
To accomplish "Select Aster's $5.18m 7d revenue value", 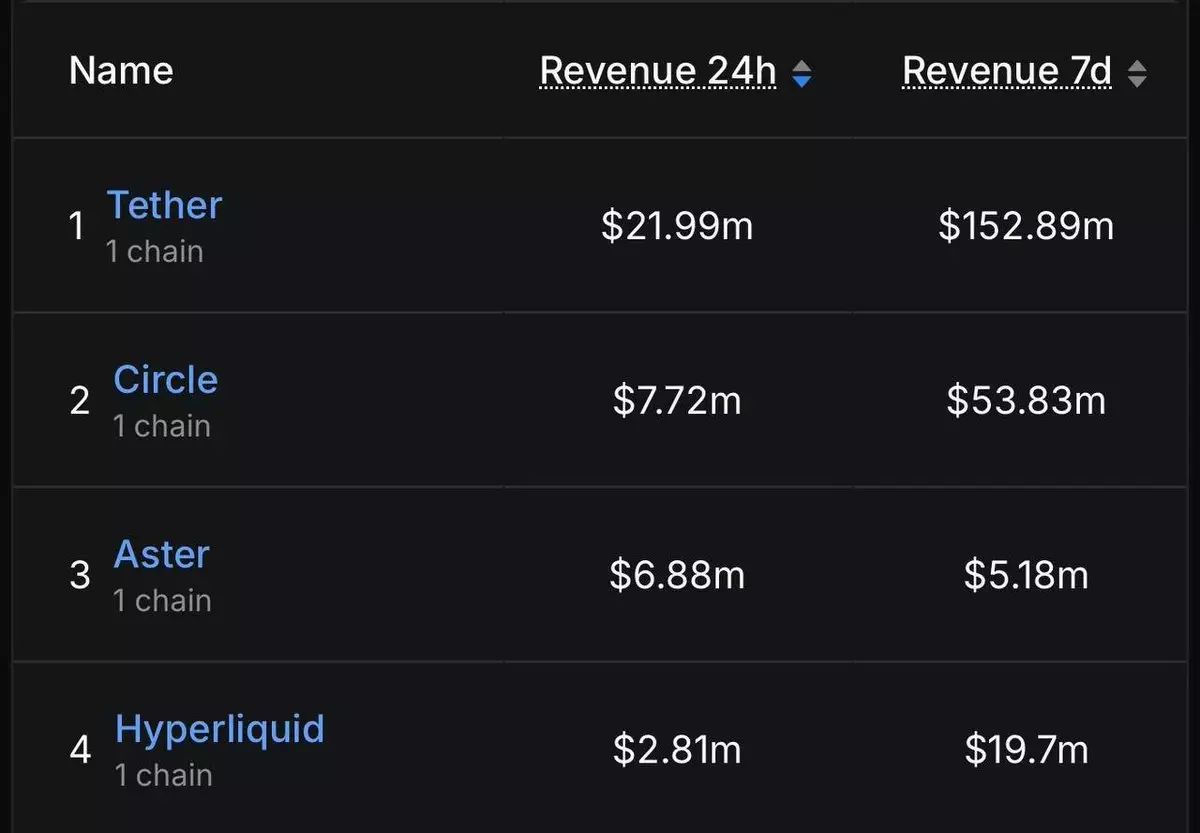I will click(x=1026, y=575).
